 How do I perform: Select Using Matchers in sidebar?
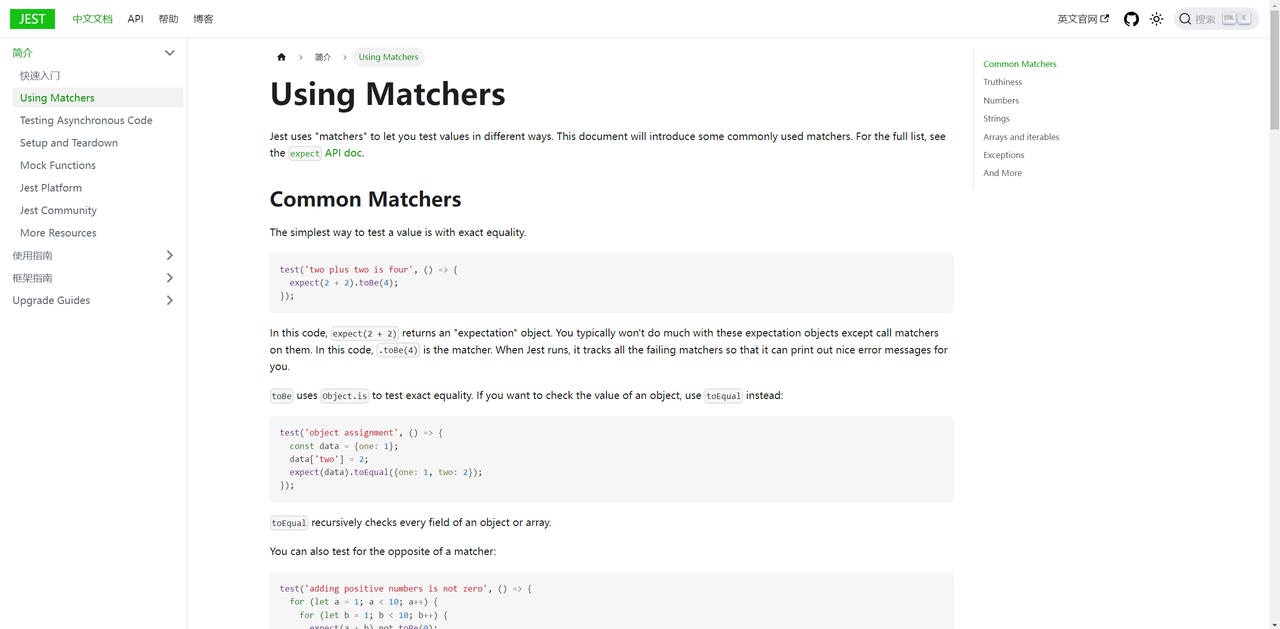(x=98, y=98)
